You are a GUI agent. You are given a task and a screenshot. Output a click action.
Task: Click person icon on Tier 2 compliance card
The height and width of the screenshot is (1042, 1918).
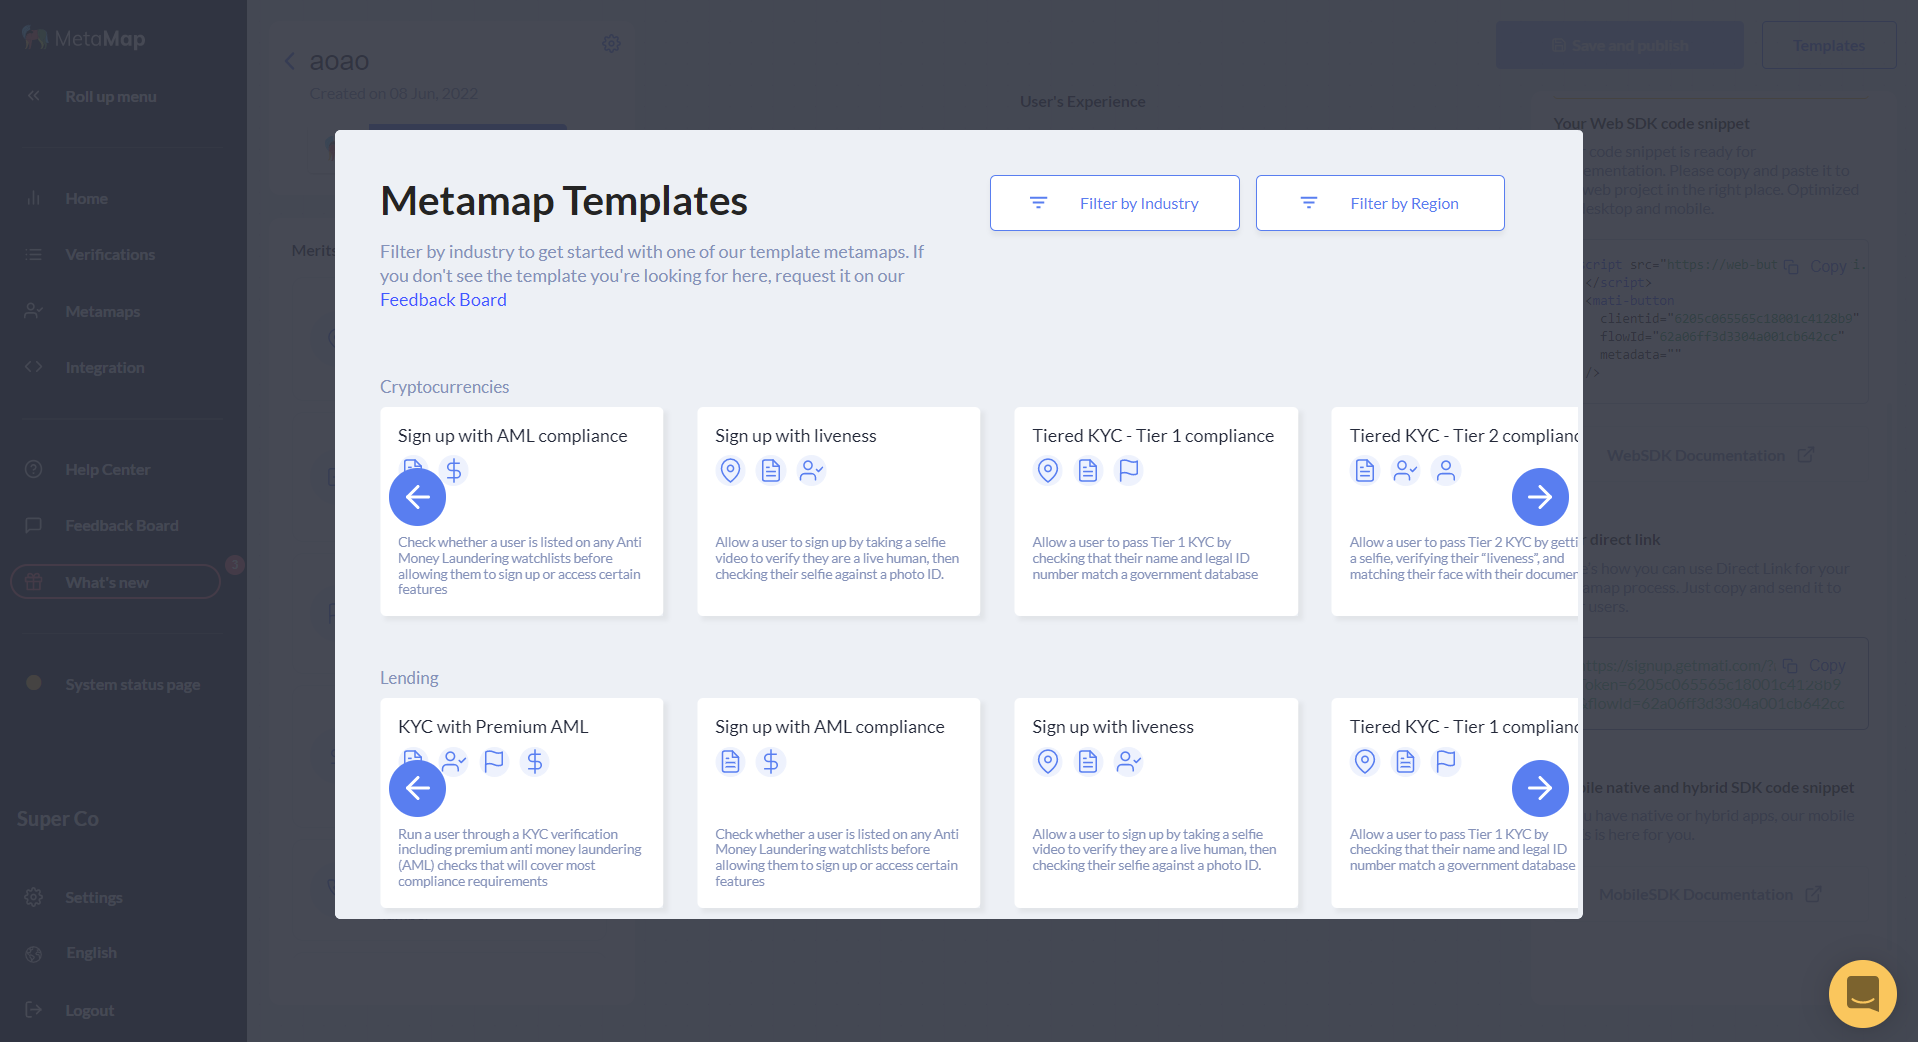(1446, 470)
